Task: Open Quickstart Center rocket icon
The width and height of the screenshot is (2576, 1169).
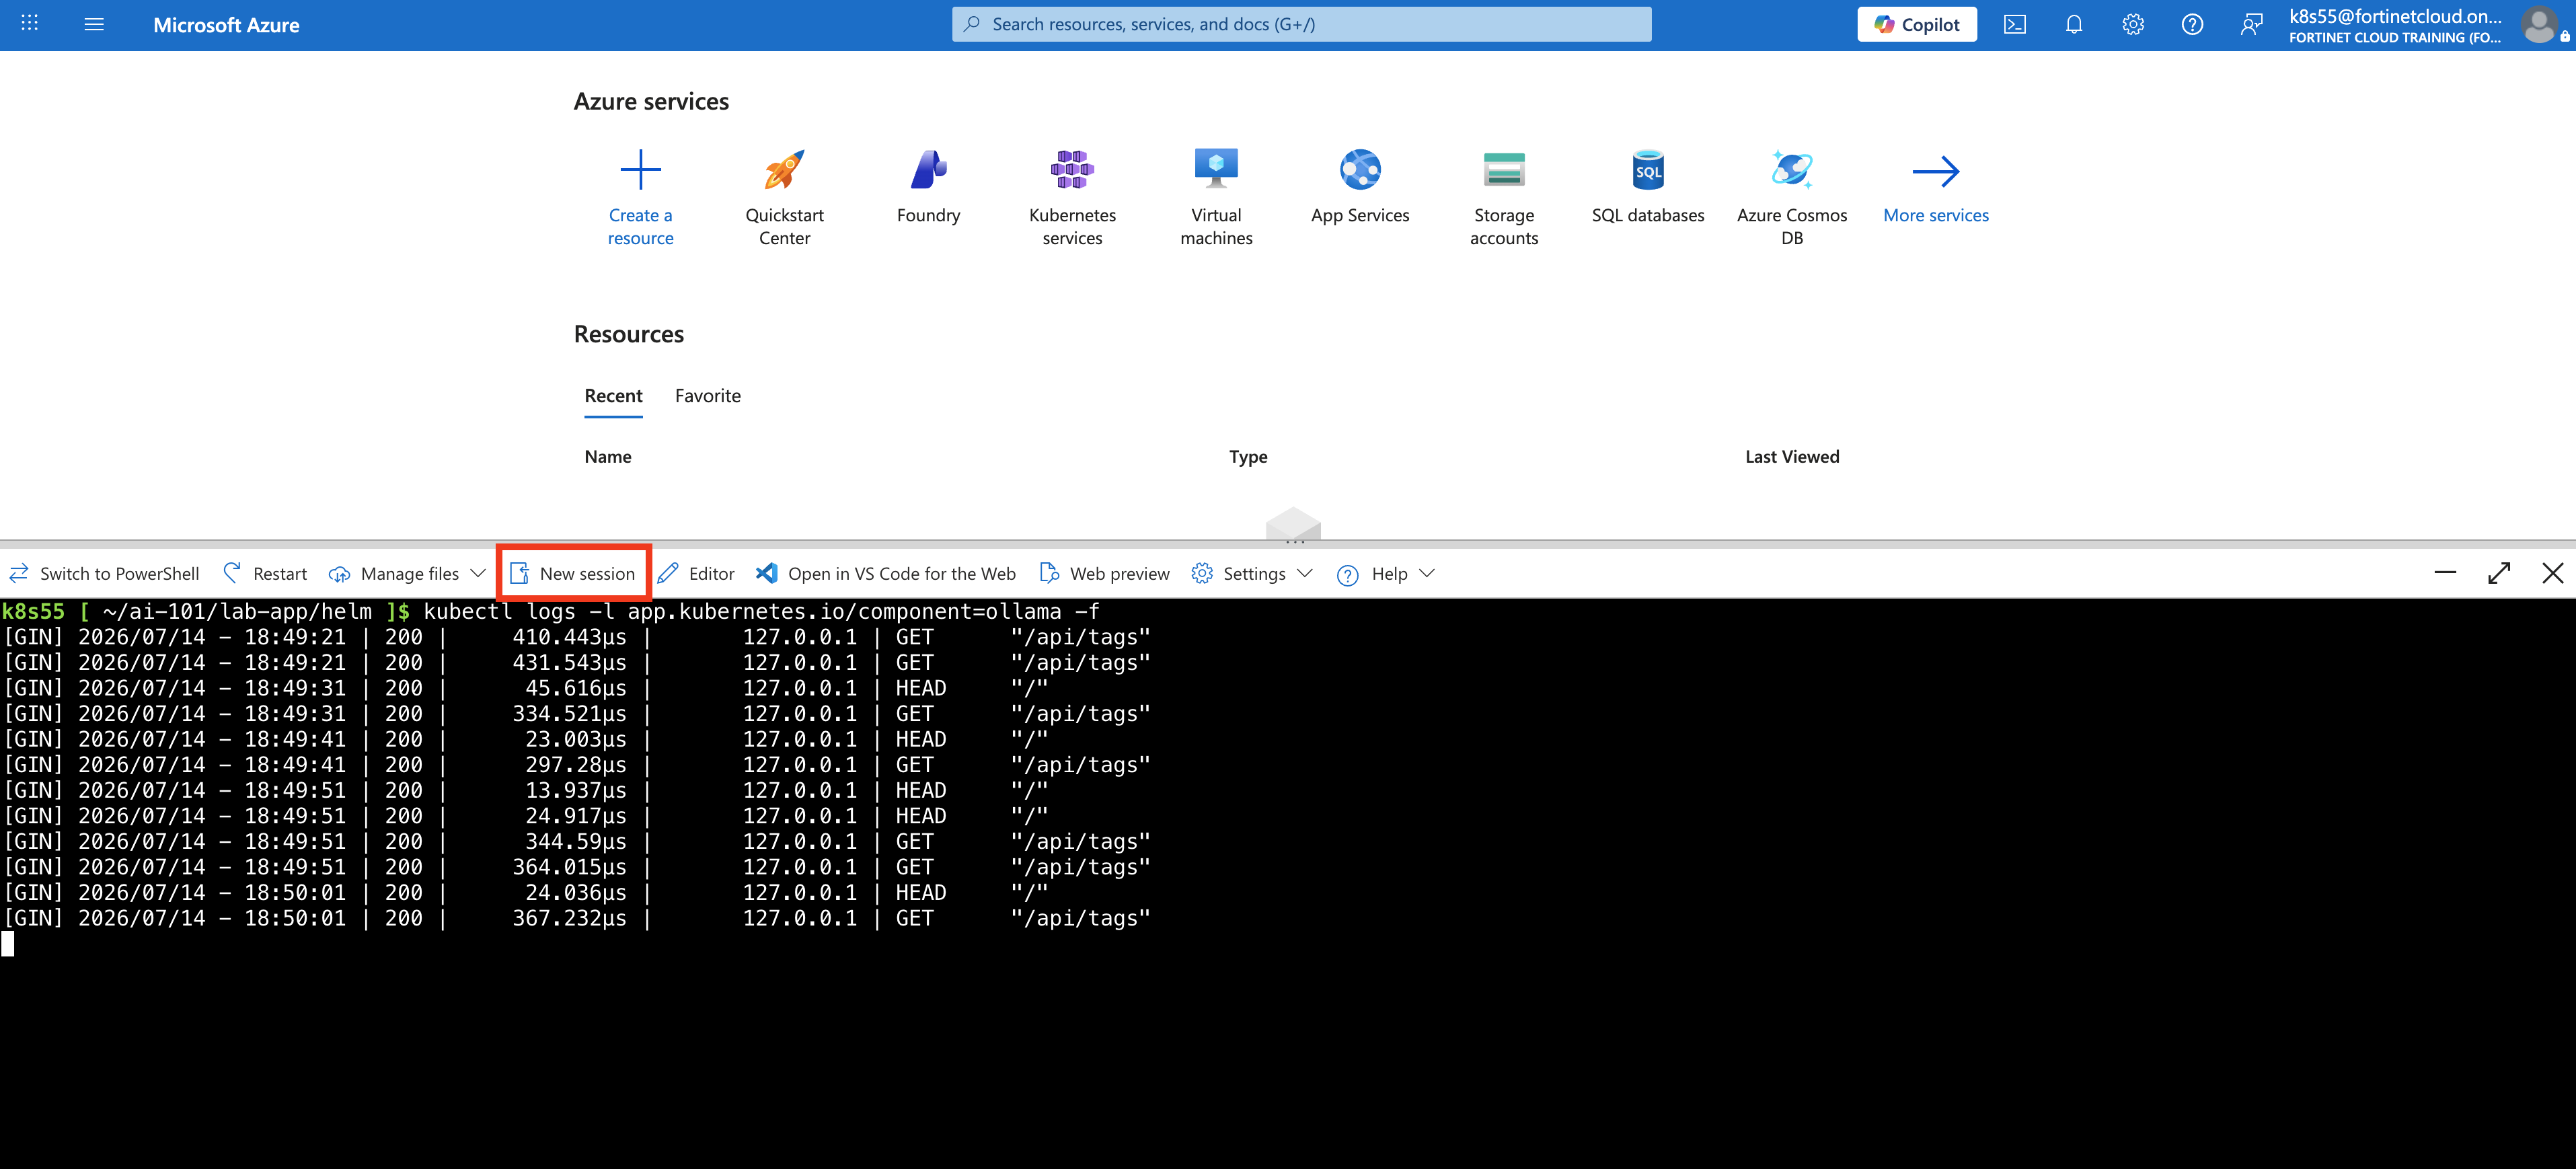Action: coord(785,170)
